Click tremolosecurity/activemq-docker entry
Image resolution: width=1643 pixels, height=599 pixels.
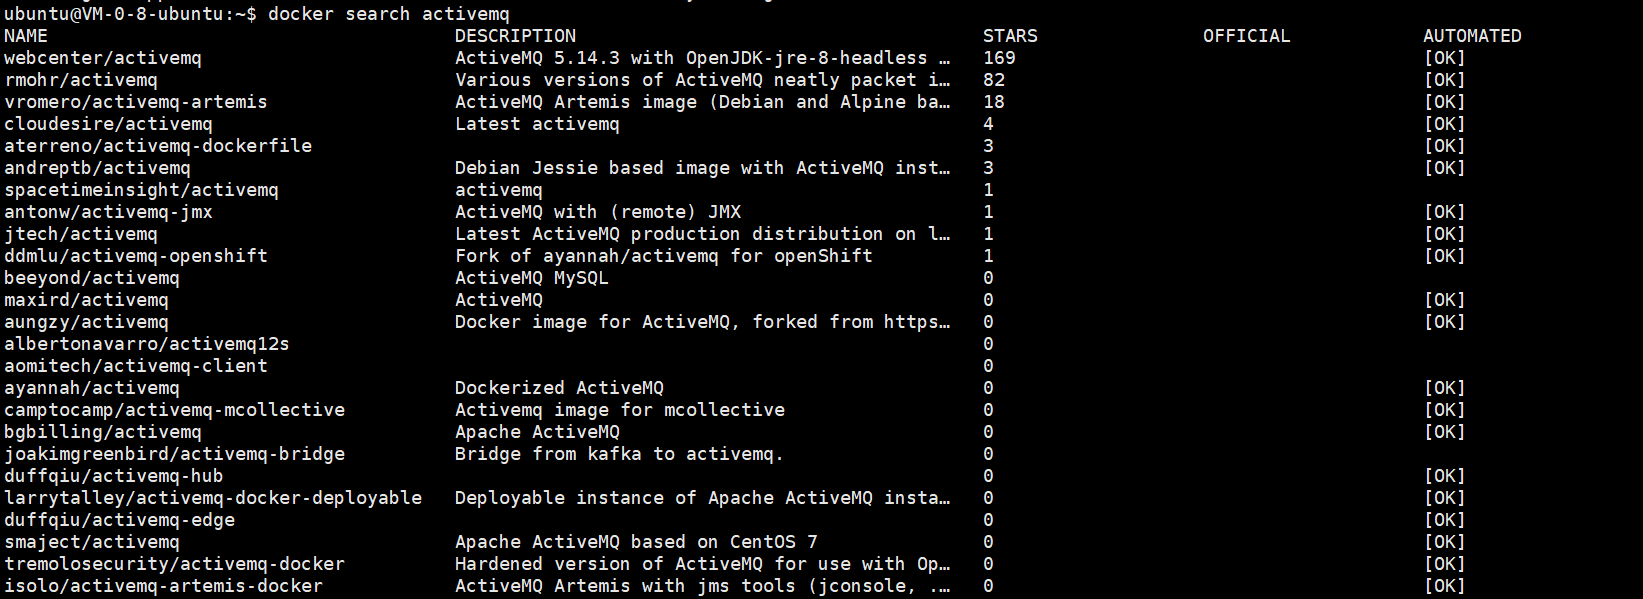click(174, 564)
